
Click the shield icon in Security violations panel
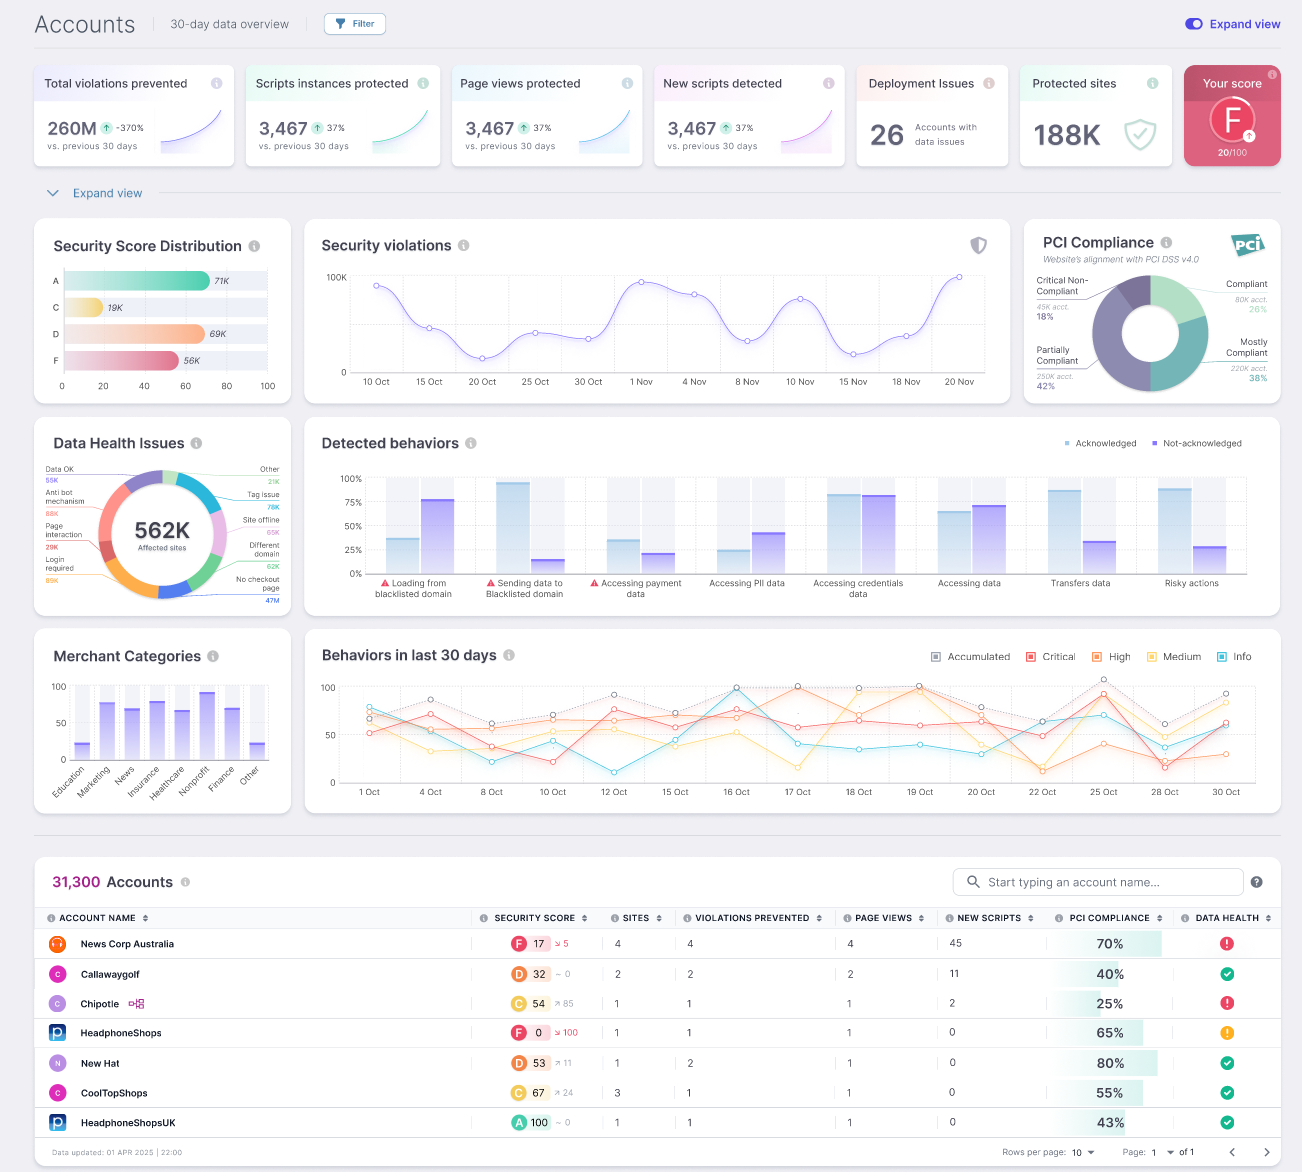point(978,246)
